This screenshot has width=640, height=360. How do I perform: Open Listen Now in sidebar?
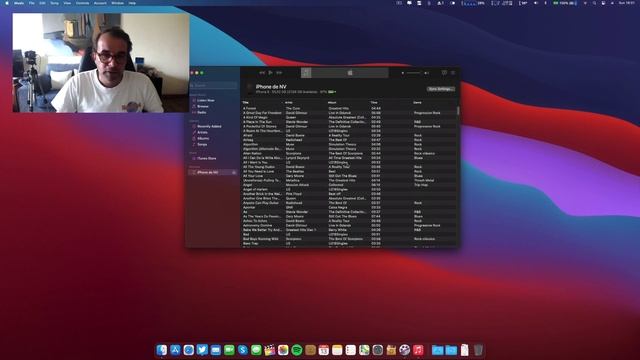pyautogui.click(x=205, y=100)
